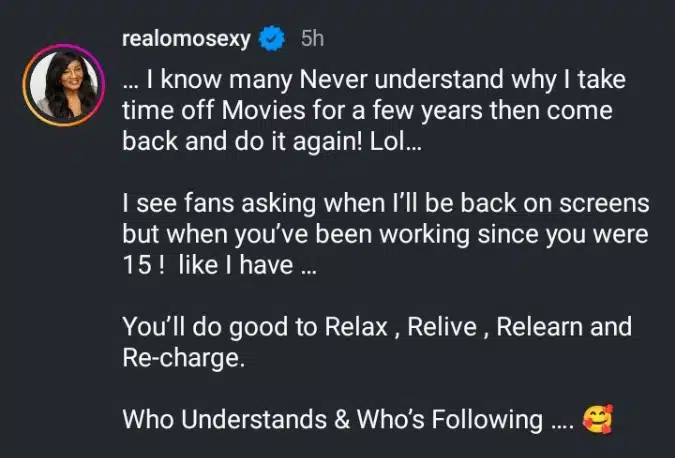Open the realomosexy username link

click(x=187, y=41)
